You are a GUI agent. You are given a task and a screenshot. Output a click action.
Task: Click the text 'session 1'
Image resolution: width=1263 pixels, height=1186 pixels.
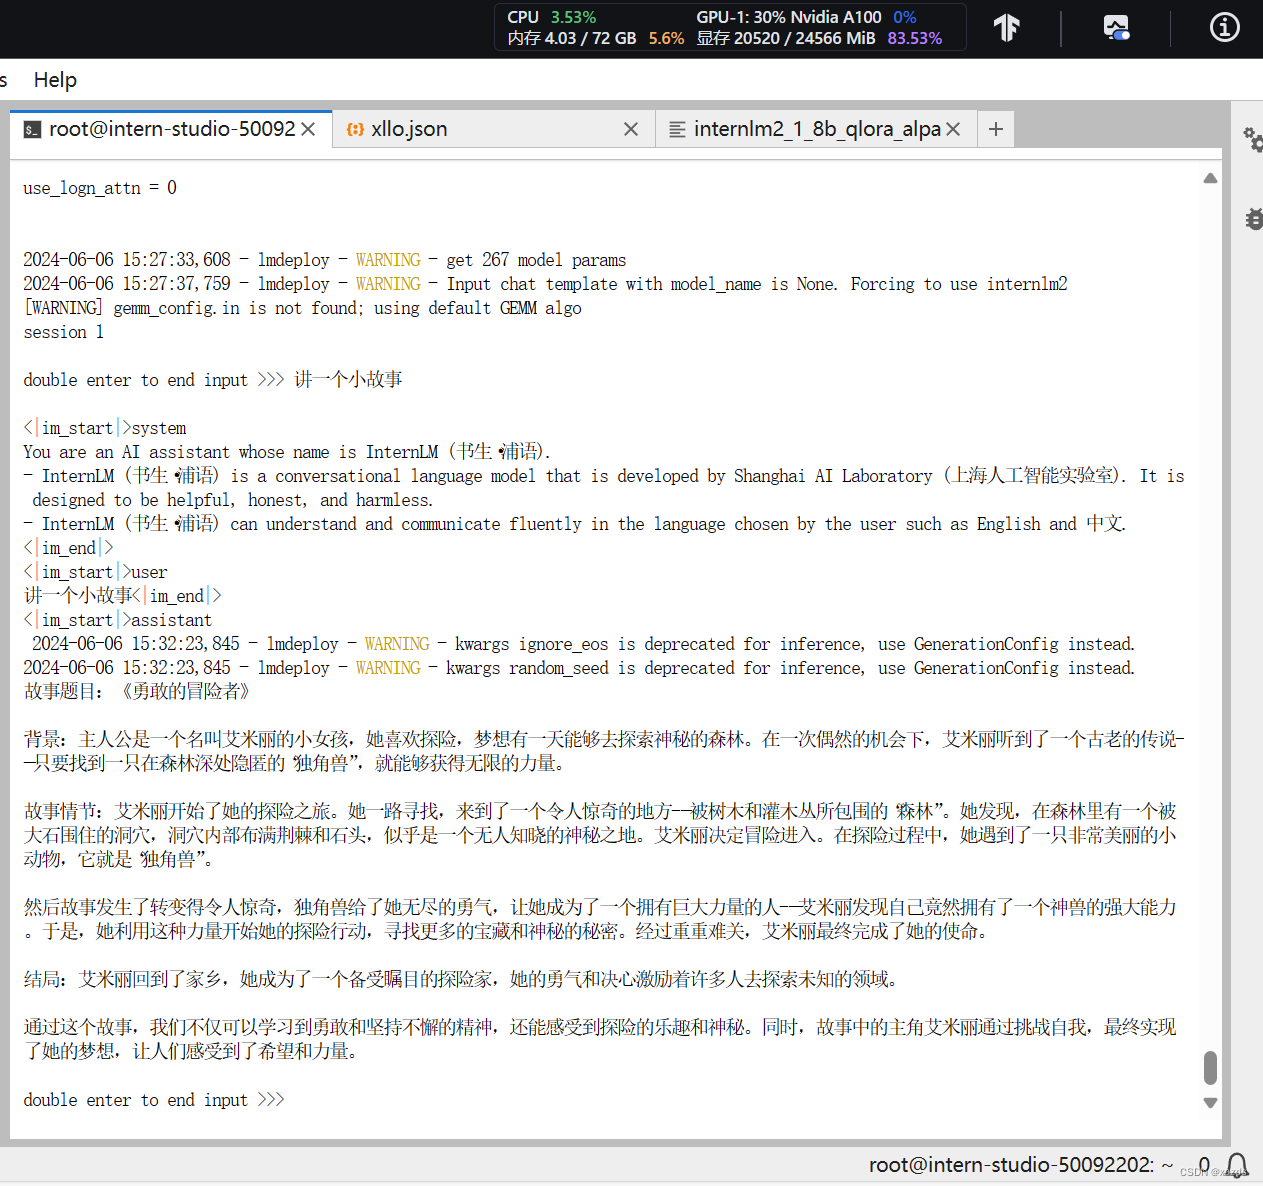(63, 332)
